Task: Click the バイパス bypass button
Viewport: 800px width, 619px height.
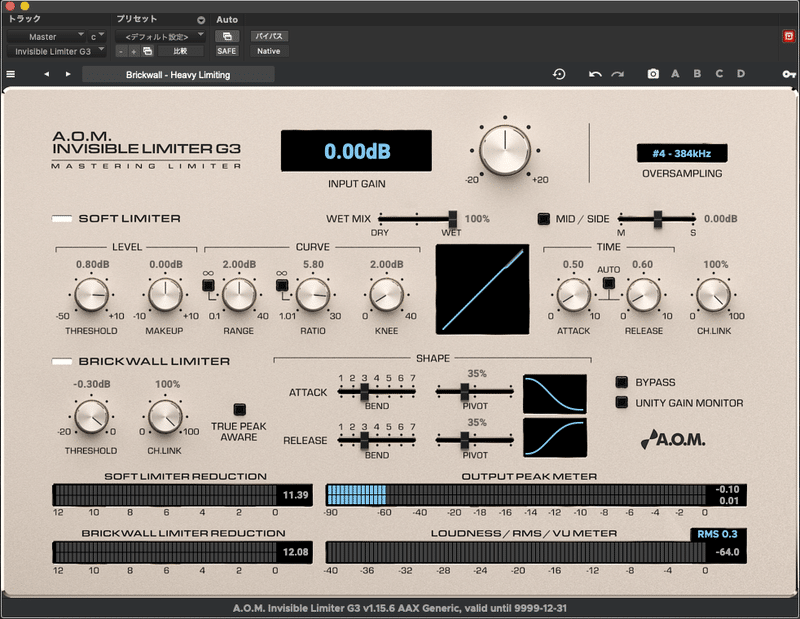Action: (x=269, y=36)
